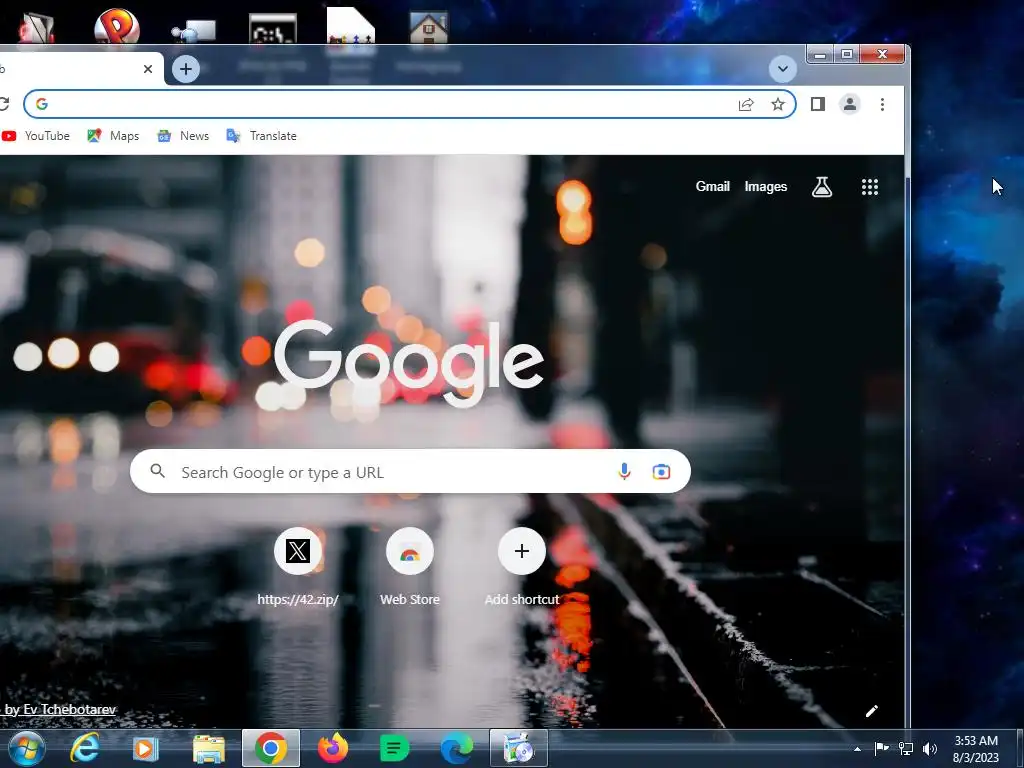Click the share this page icon

pos(746,104)
